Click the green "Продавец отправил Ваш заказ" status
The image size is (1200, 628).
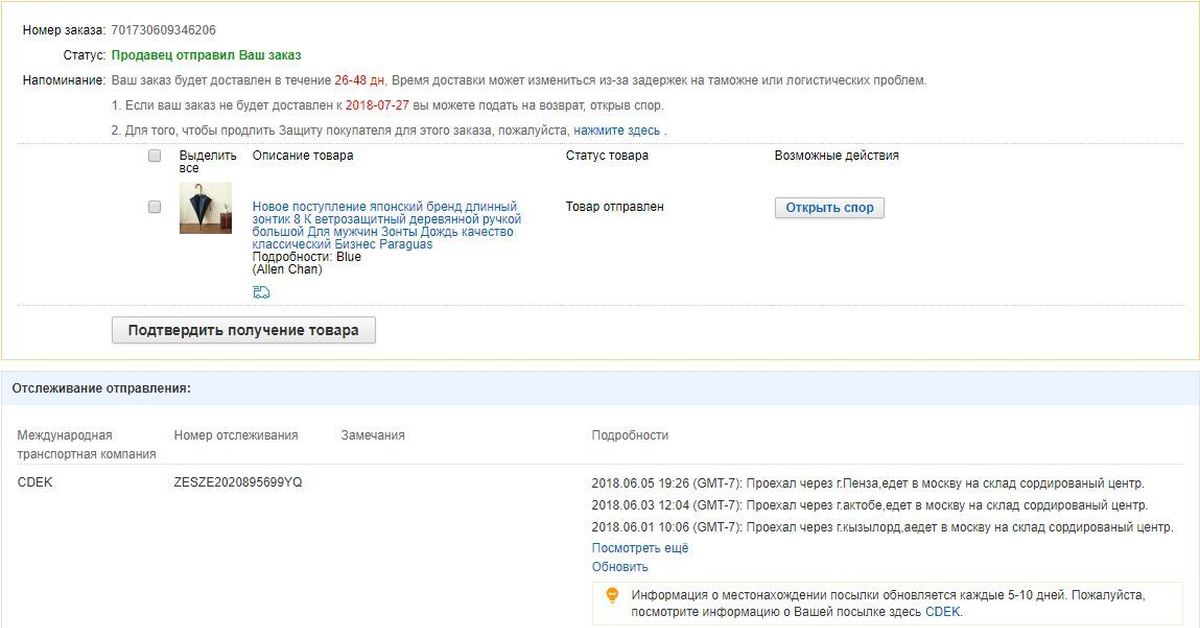(206, 55)
